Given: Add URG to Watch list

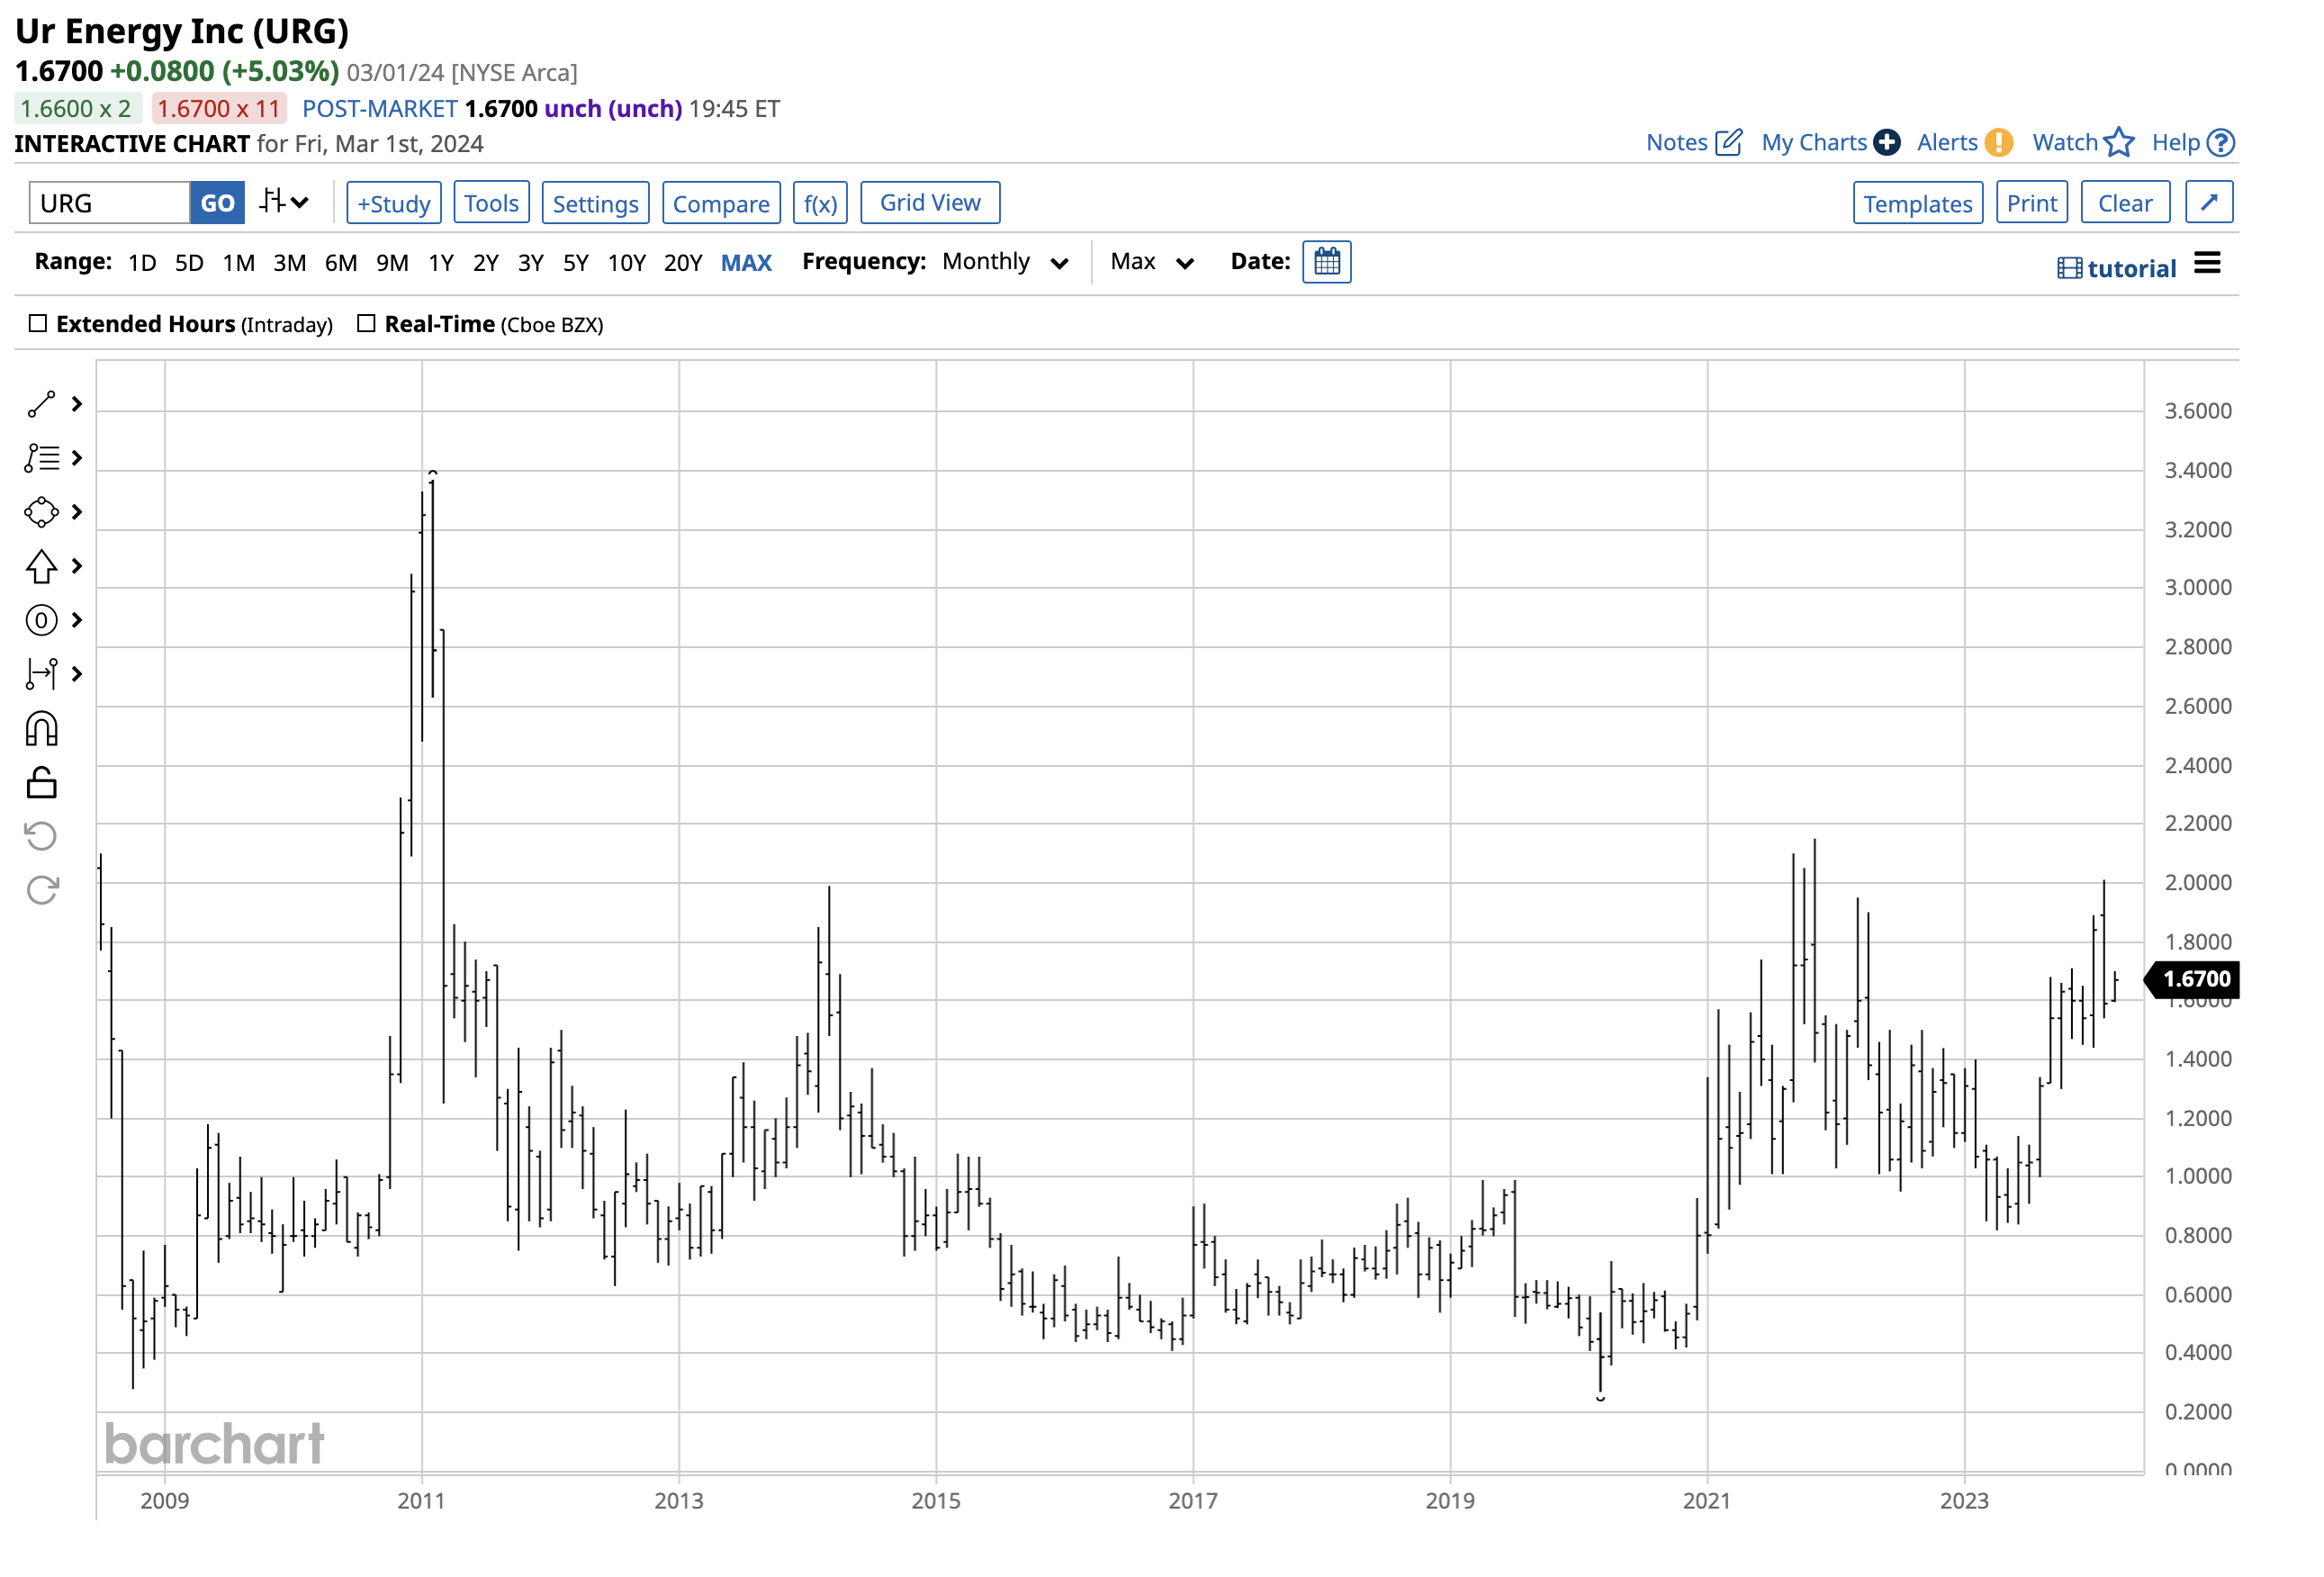Looking at the screenshot, I should point(2083,142).
